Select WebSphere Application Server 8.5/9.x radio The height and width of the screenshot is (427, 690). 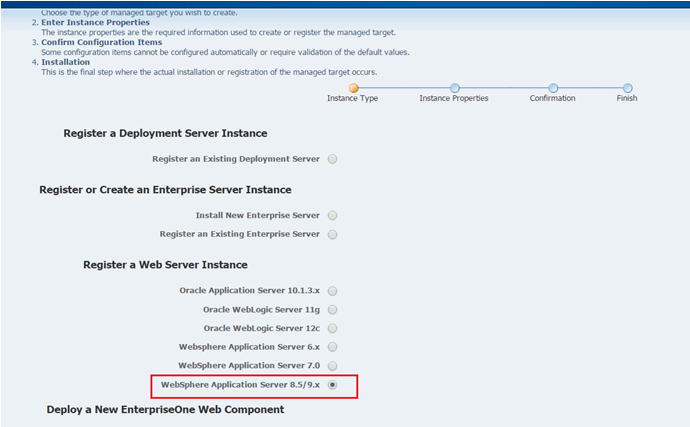pos(333,385)
